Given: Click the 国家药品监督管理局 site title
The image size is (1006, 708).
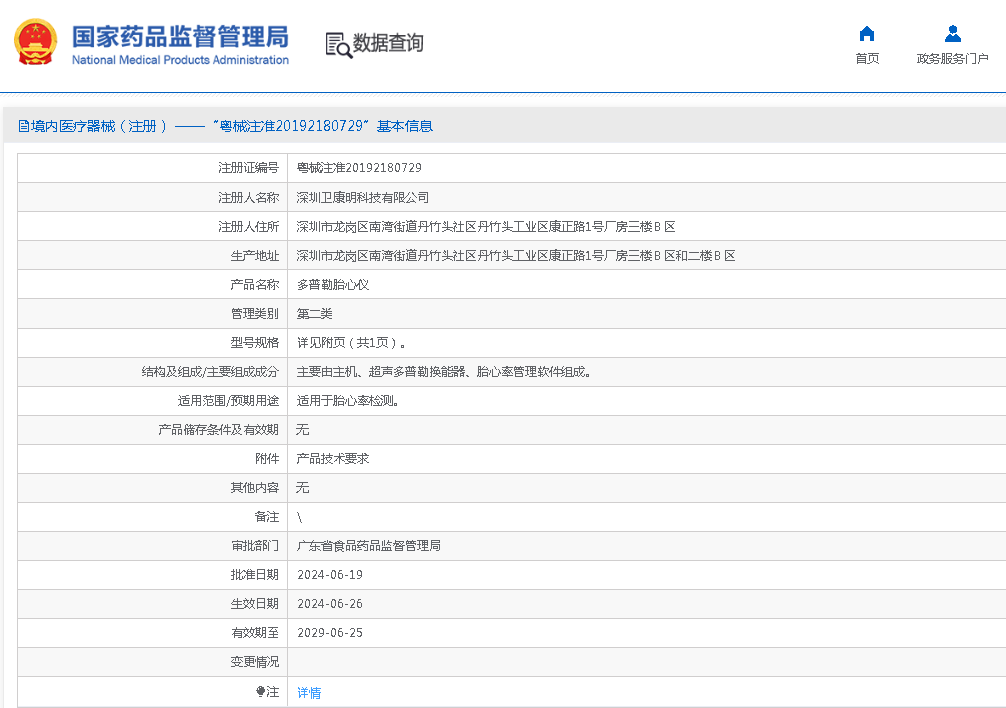Looking at the screenshot, I should click(x=180, y=37).
